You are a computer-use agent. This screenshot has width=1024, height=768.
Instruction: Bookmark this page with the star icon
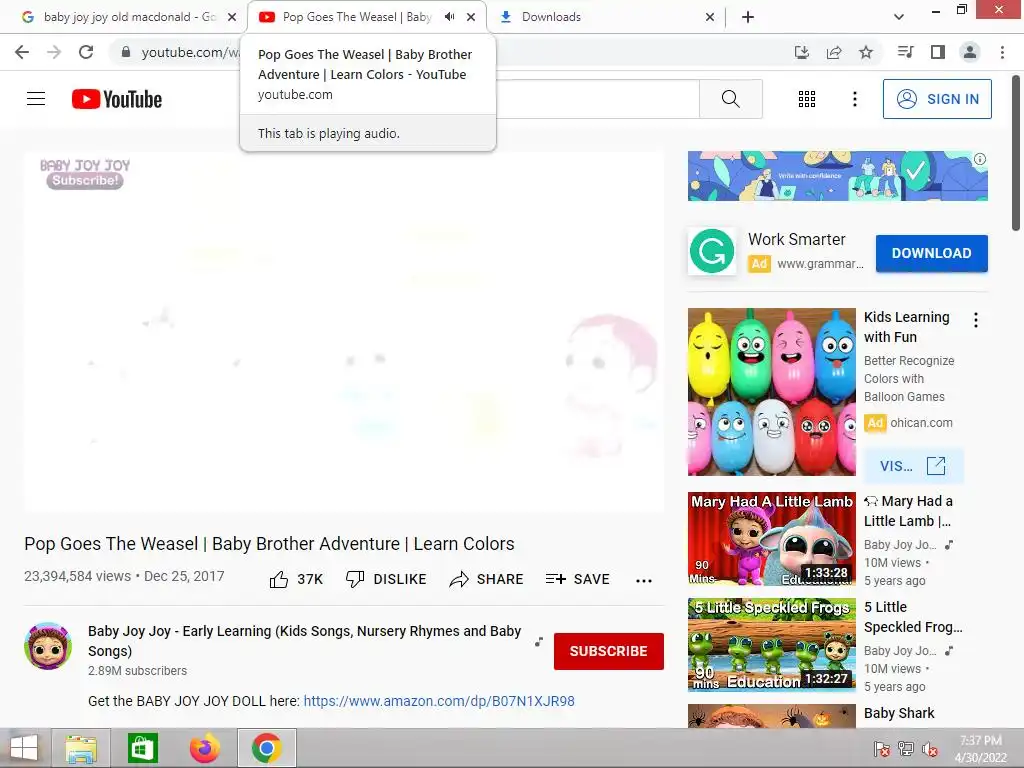coord(866,52)
